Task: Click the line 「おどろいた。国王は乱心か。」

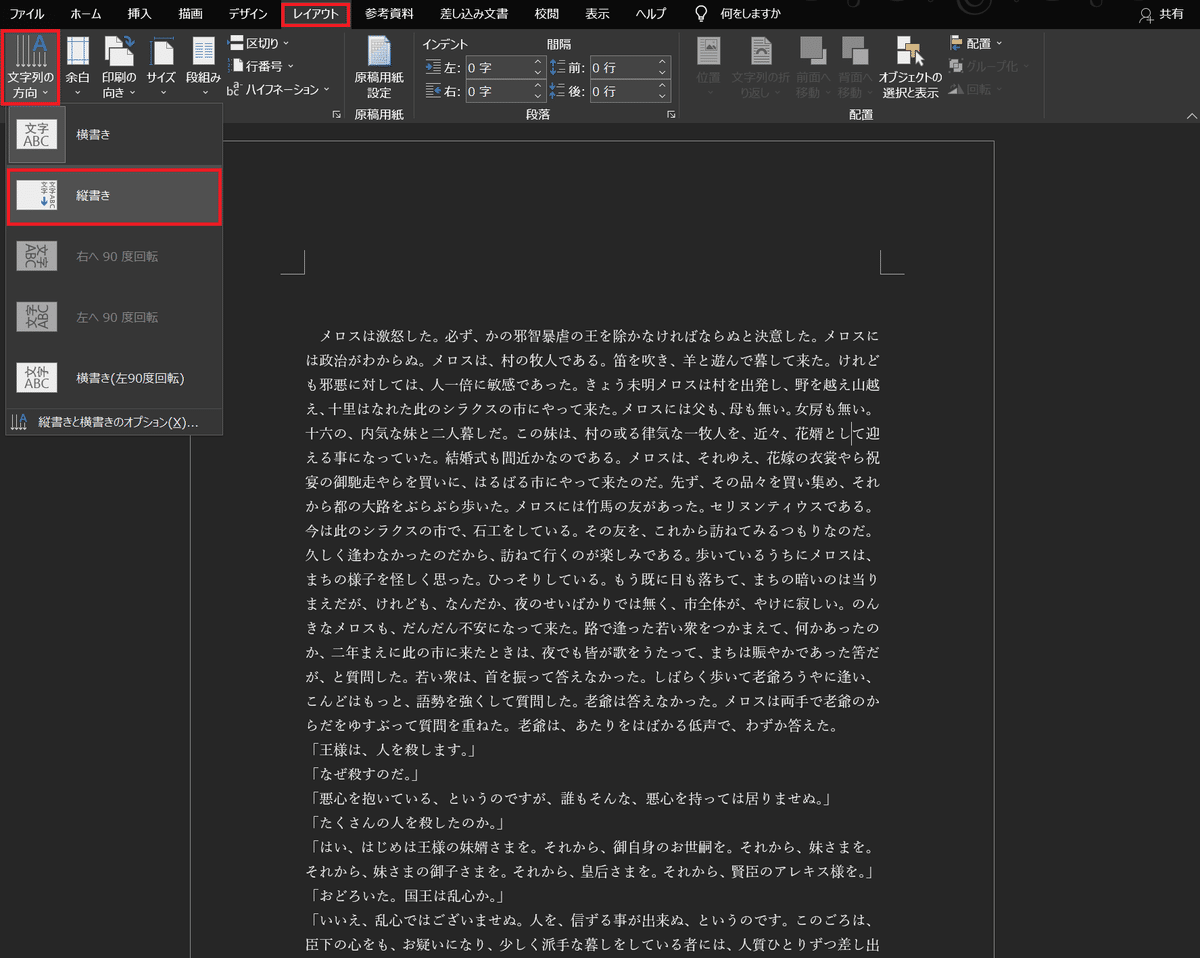Action: coord(406,896)
